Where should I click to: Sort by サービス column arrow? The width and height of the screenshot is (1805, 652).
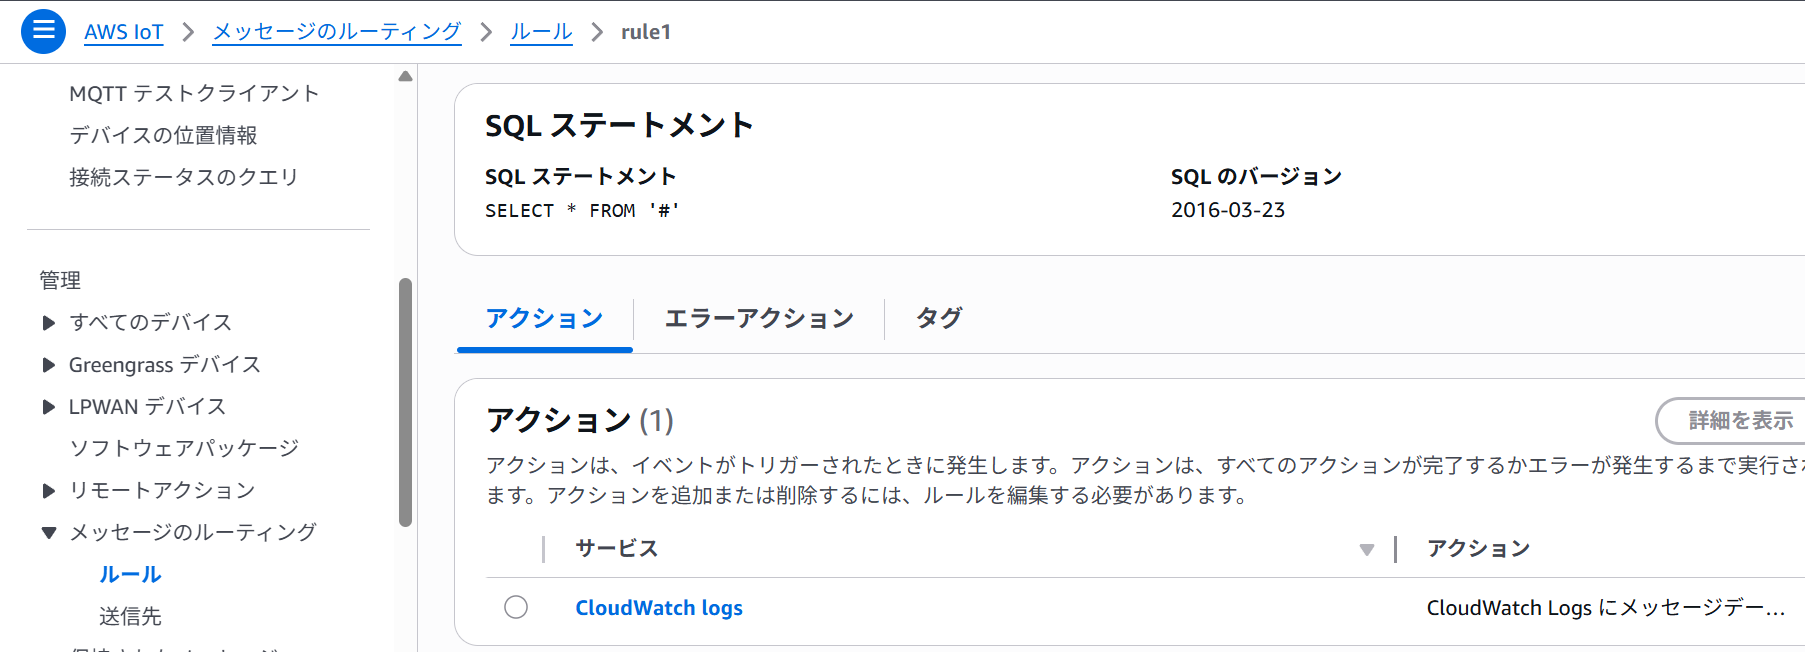1367,550
